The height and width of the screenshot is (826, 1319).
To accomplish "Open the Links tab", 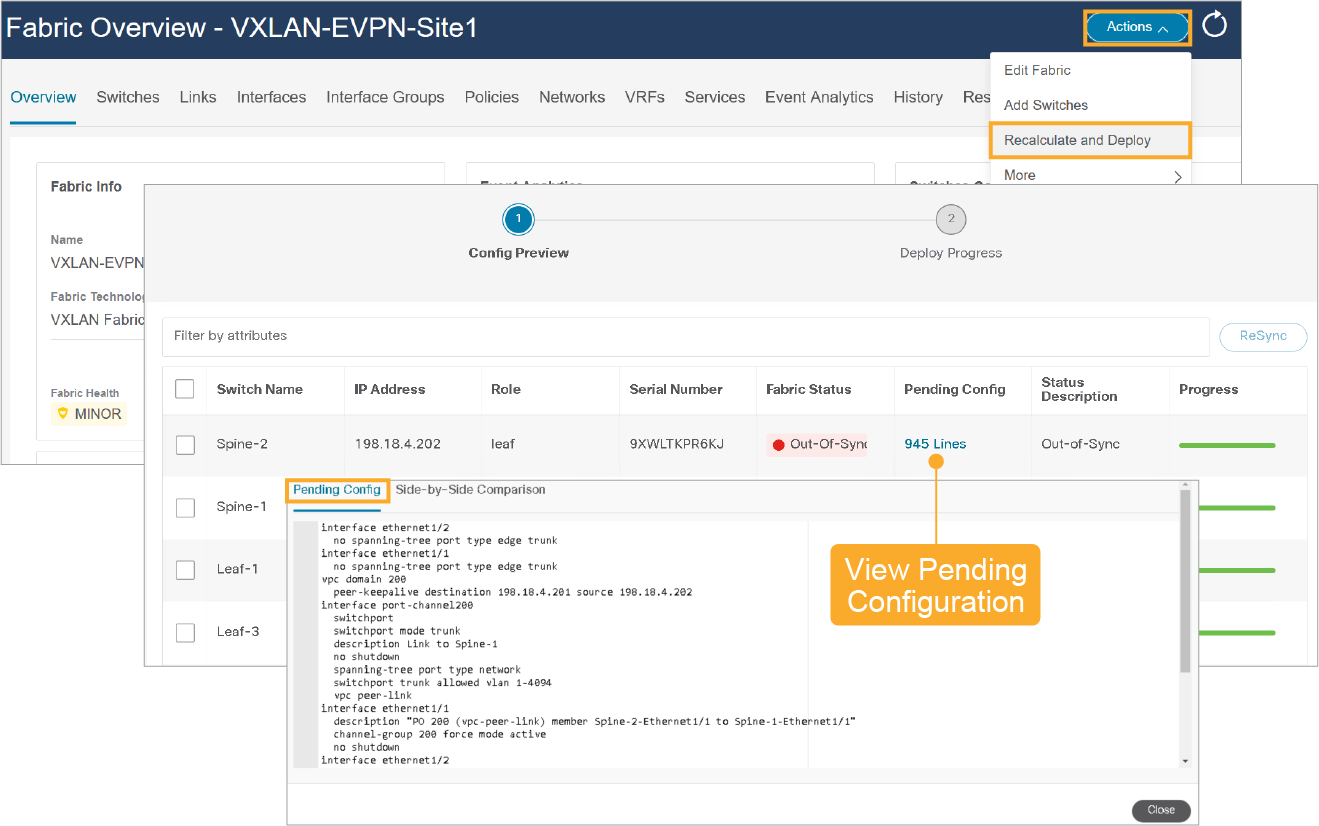I will click(x=198, y=97).
